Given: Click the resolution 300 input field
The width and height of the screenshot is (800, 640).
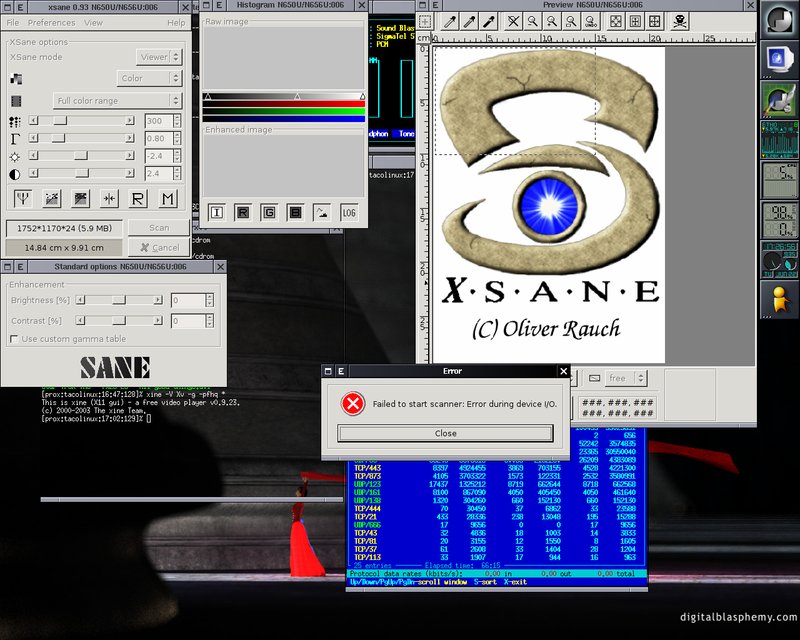Looking at the screenshot, I should click(x=159, y=121).
